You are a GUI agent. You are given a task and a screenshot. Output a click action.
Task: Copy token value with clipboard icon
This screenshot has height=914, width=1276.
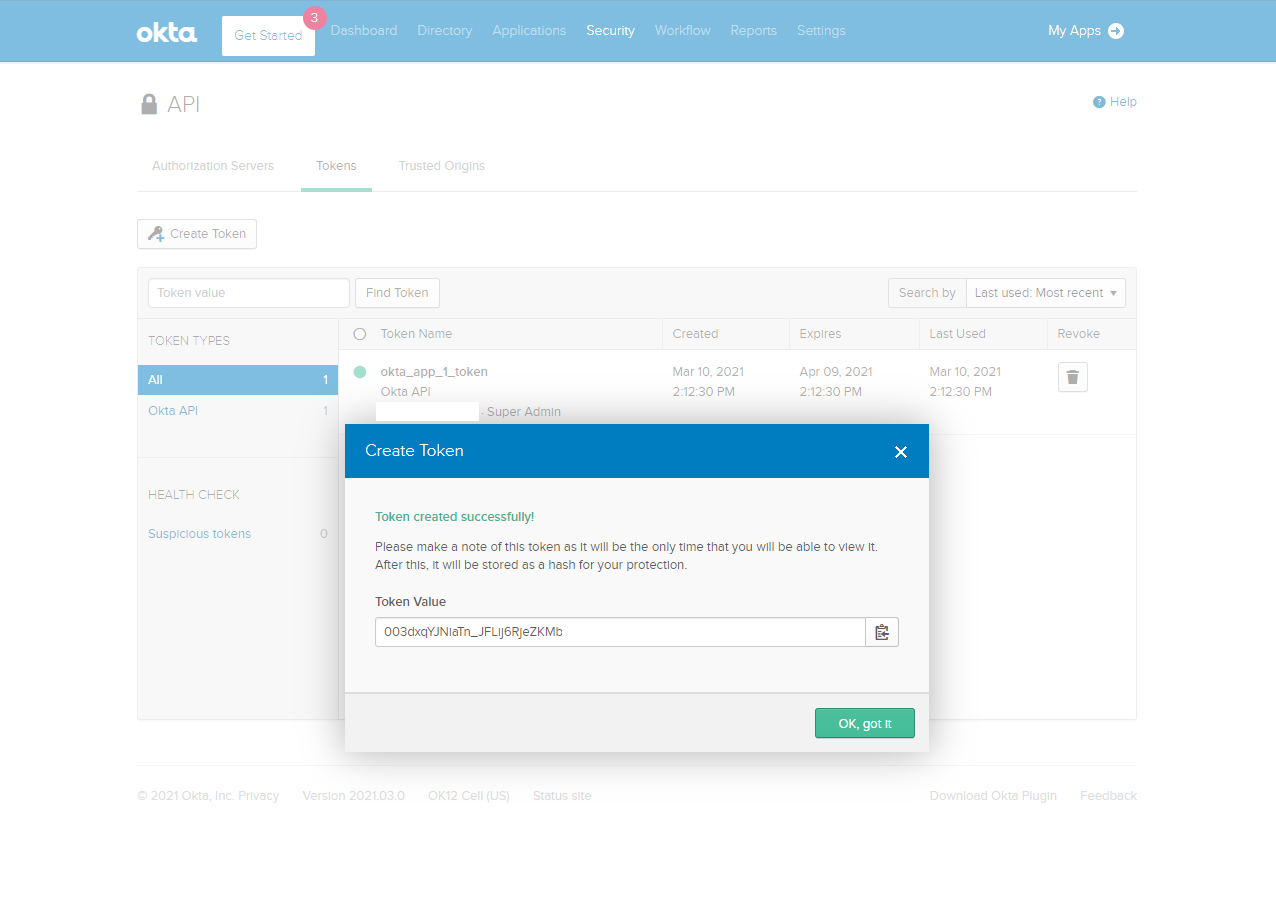(881, 632)
